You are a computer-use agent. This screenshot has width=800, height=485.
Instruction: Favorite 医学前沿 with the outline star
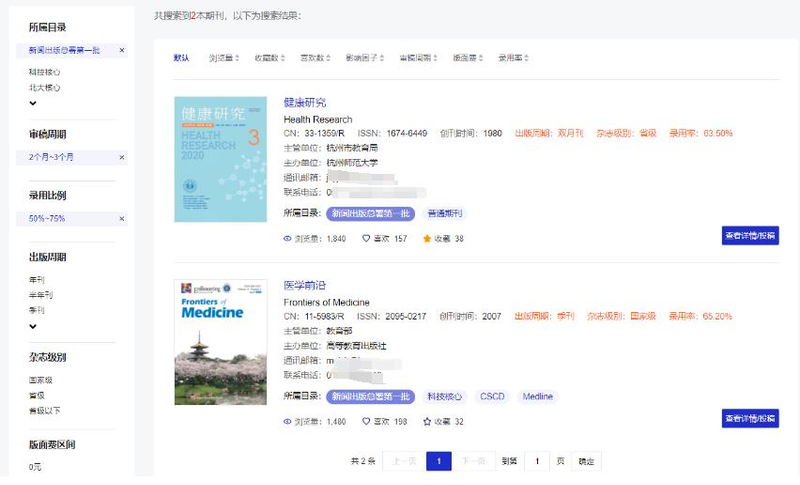click(427, 421)
